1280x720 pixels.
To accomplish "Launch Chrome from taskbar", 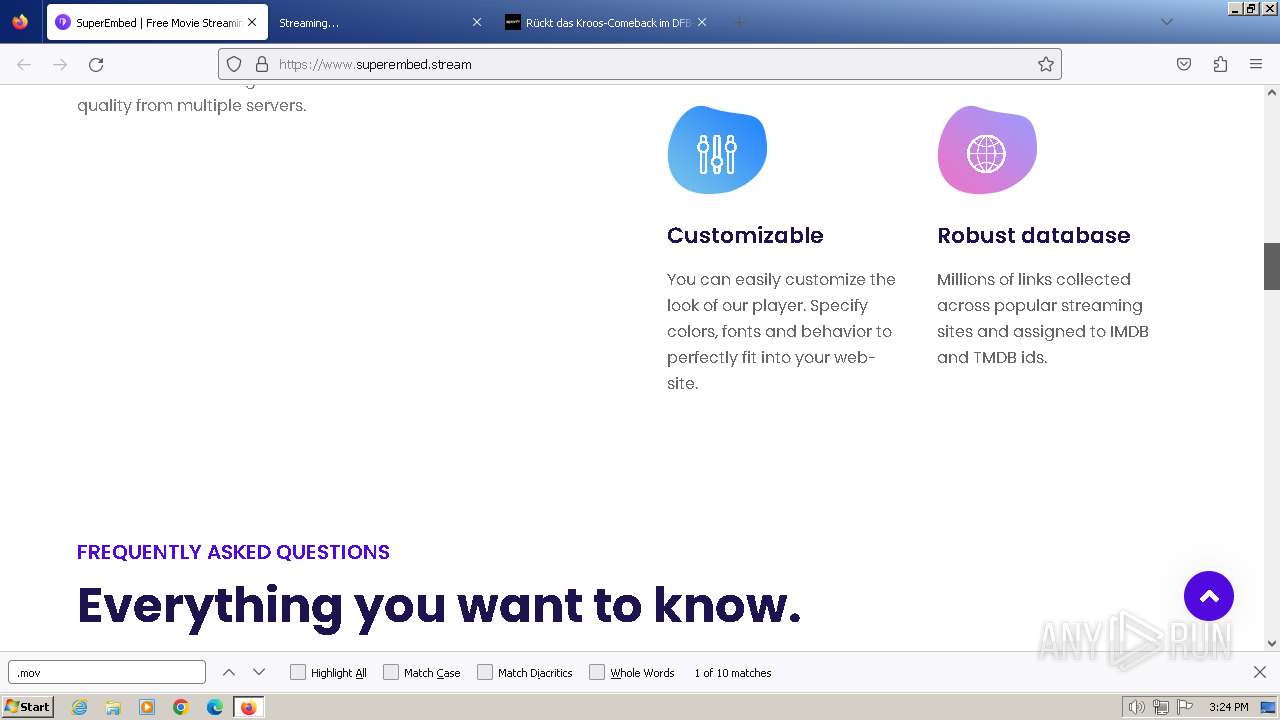I will point(181,707).
